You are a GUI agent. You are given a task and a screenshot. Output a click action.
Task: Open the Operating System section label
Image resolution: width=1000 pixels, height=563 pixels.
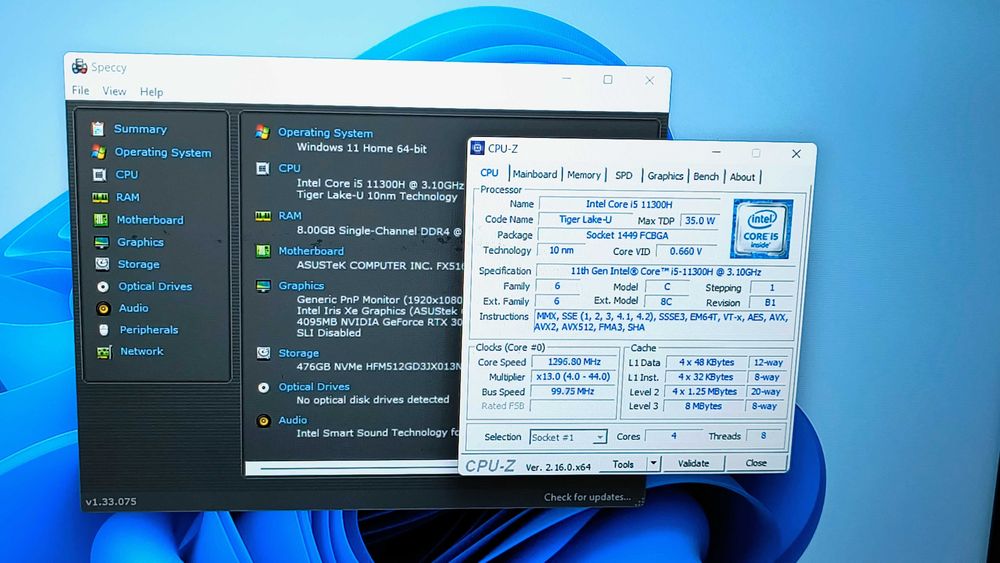163,152
